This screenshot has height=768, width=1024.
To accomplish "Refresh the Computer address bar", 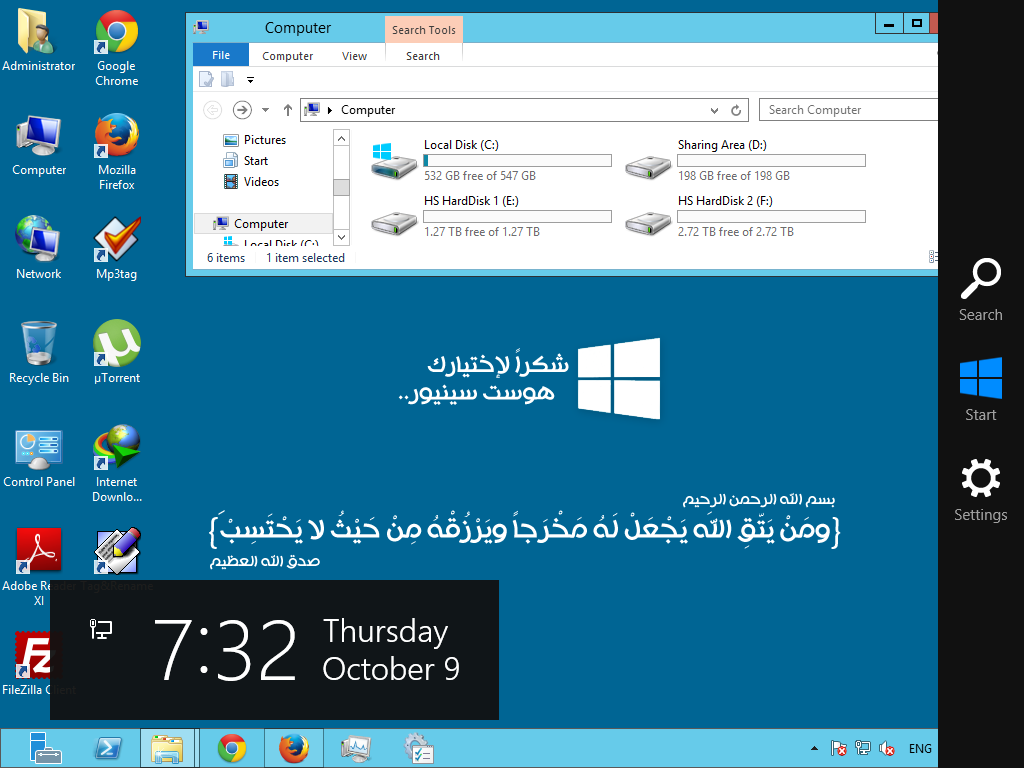I will pyautogui.click(x=736, y=110).
